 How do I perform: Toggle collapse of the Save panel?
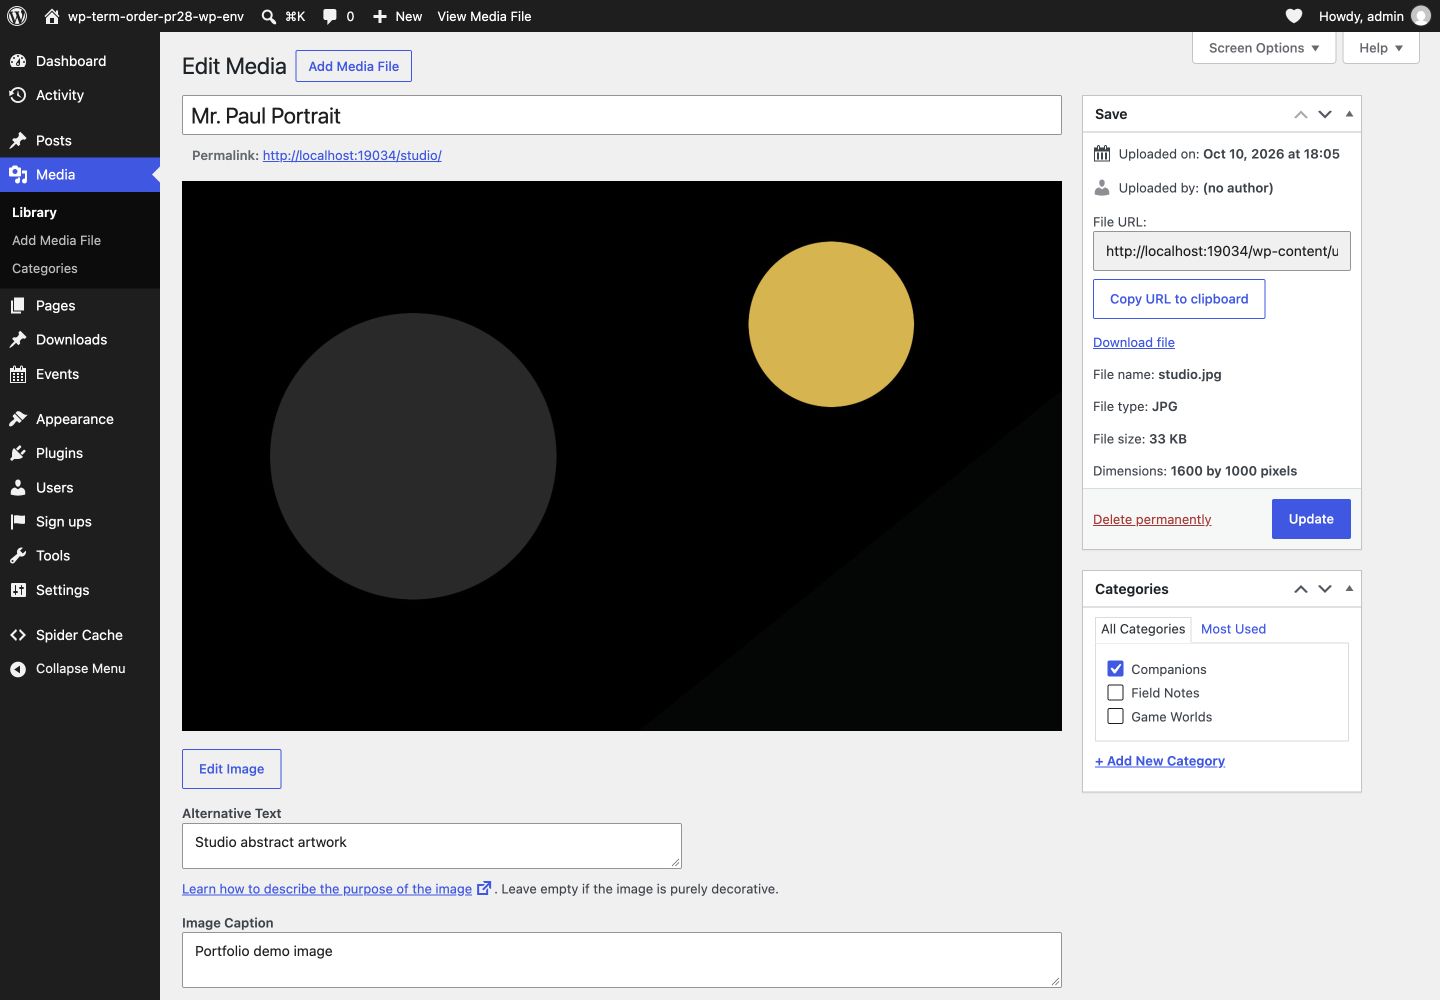click(1349, 114)
